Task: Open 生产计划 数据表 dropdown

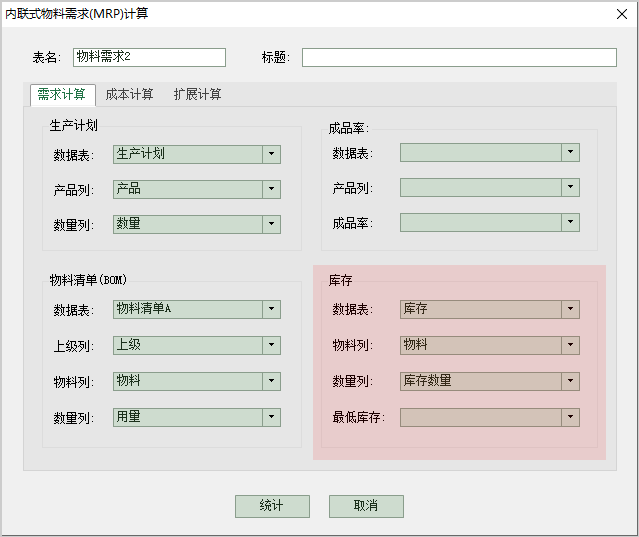Action: (x=271, y=154)
